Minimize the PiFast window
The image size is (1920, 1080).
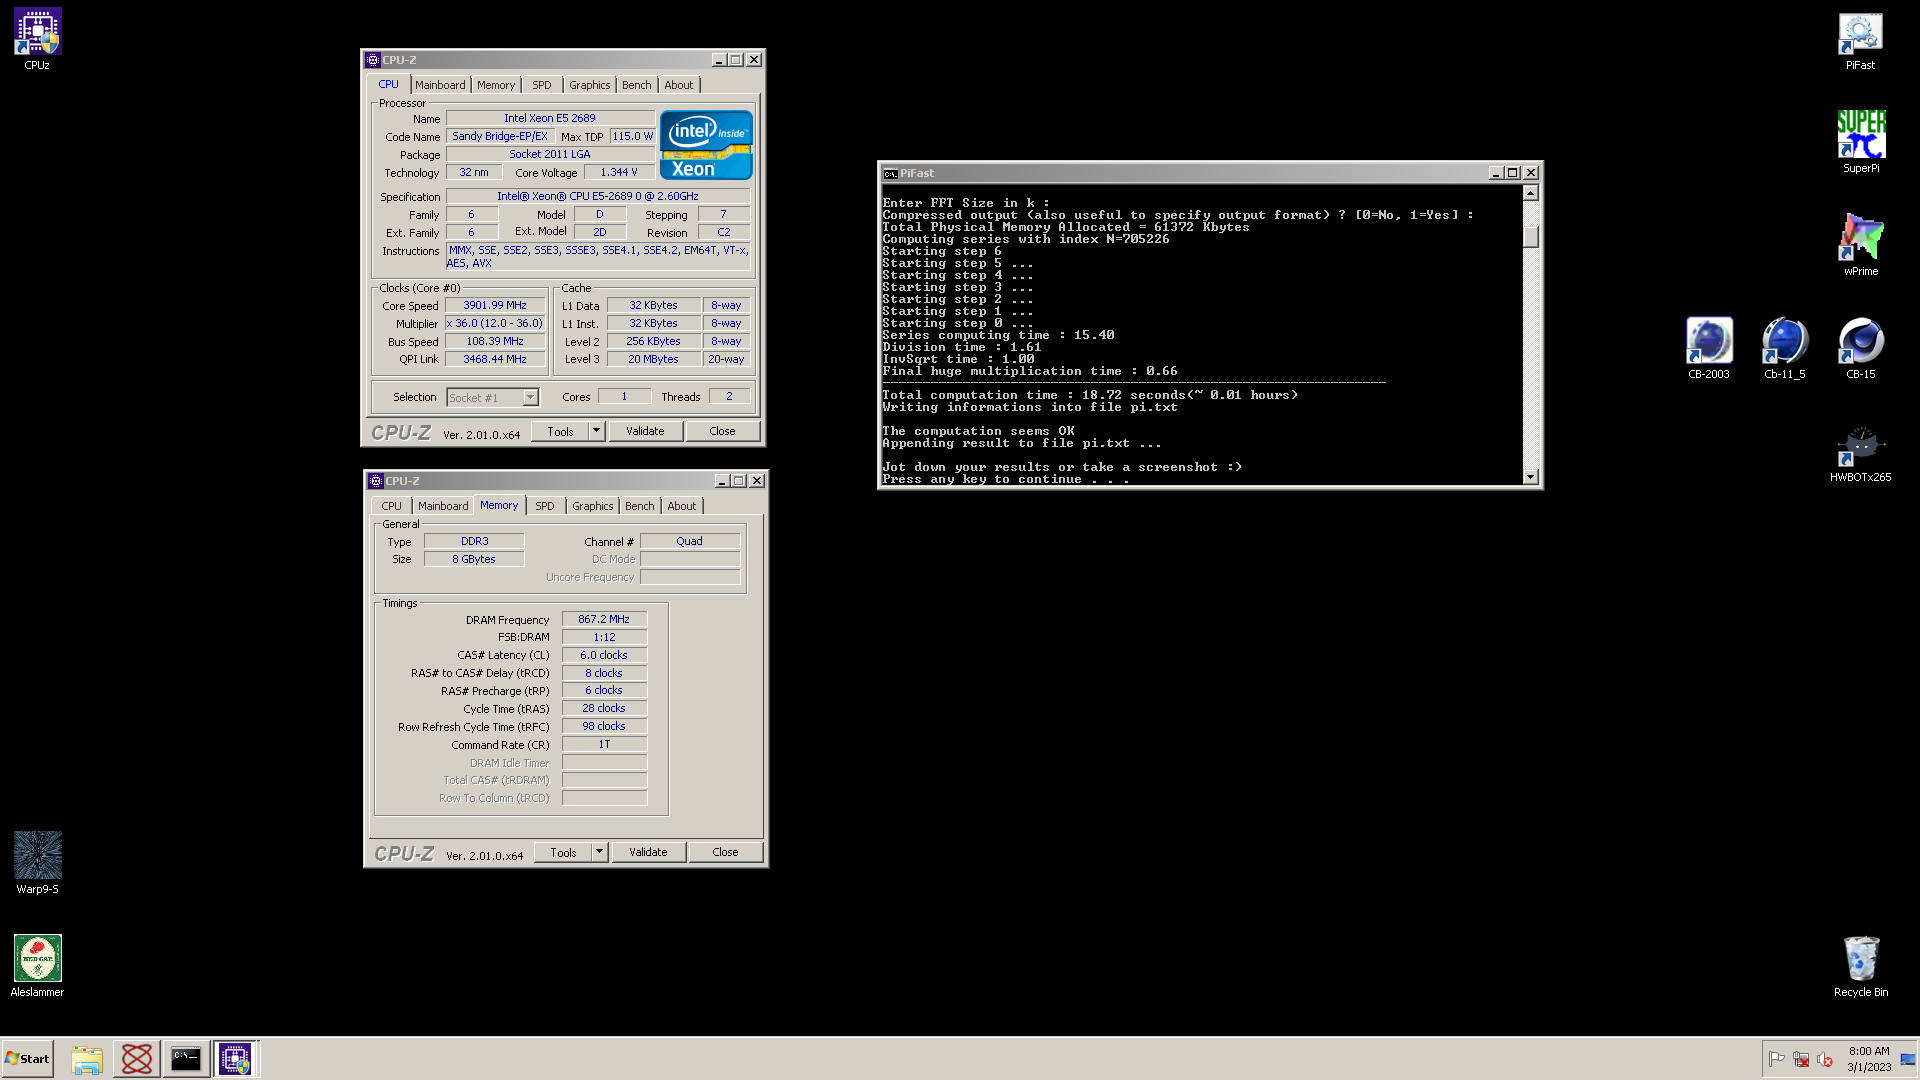[1496, 173]
